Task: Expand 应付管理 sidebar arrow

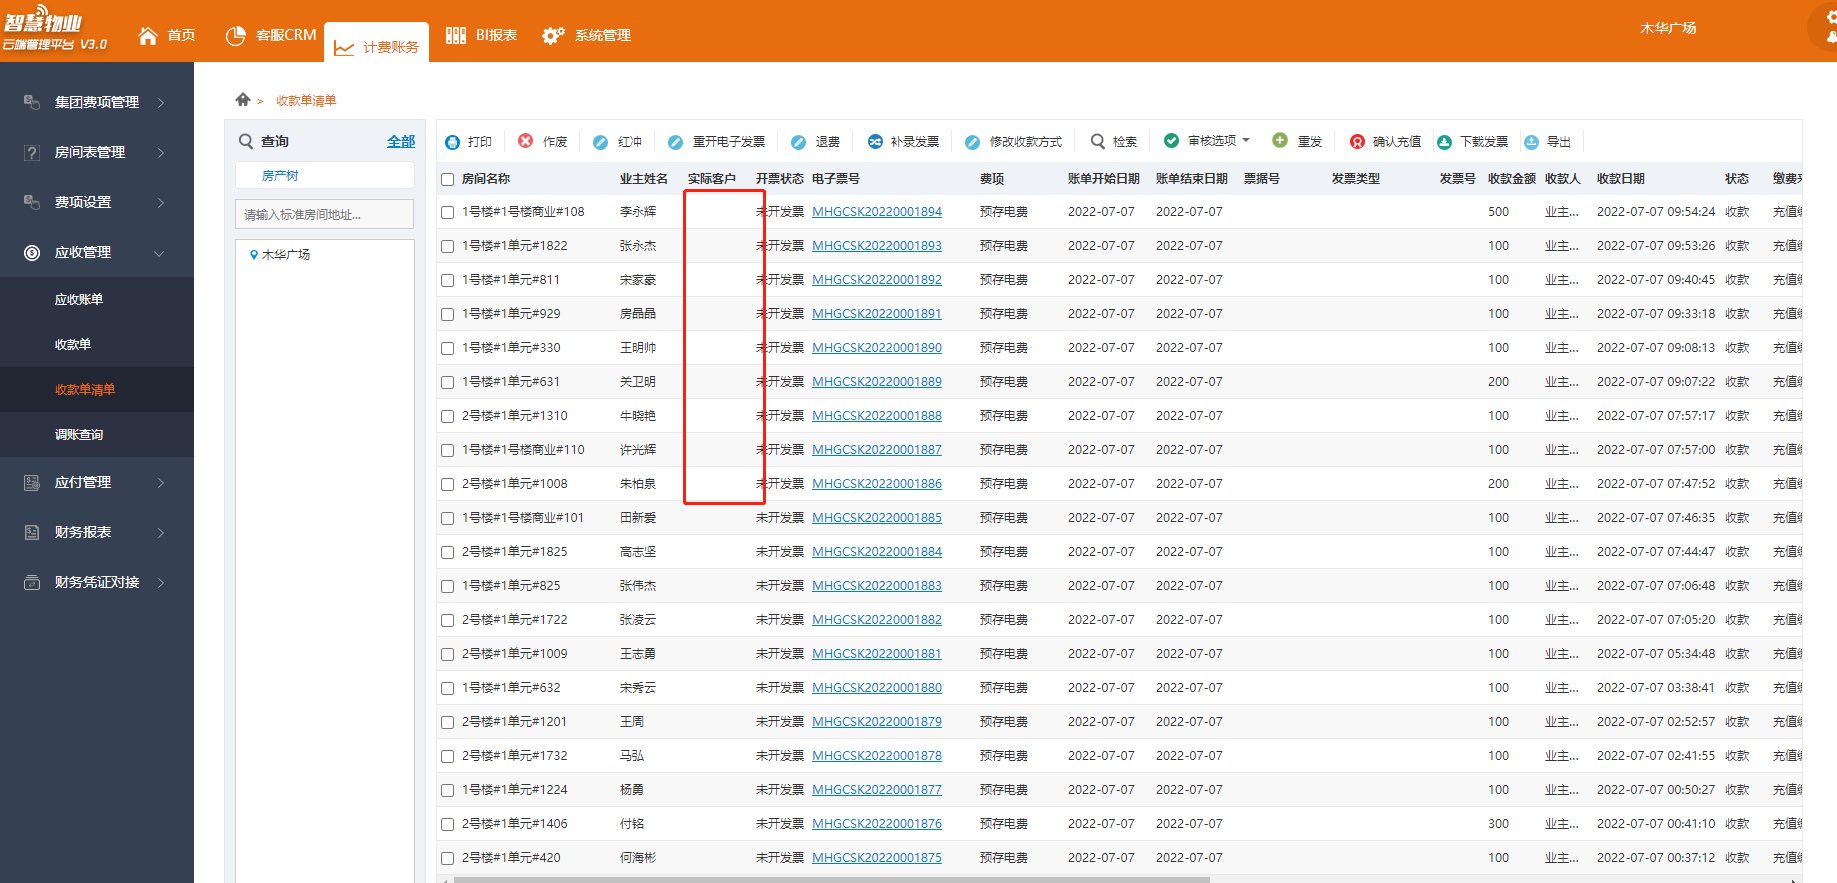Action: point(160,482)
